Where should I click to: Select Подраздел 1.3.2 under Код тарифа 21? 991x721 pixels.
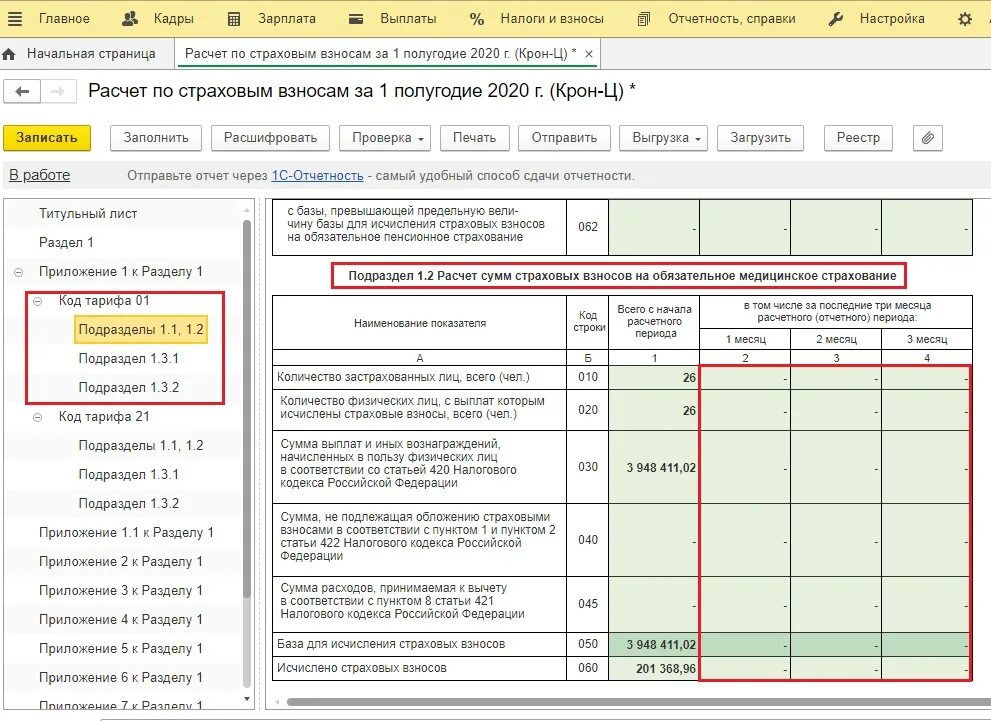[x=129, y=504]
